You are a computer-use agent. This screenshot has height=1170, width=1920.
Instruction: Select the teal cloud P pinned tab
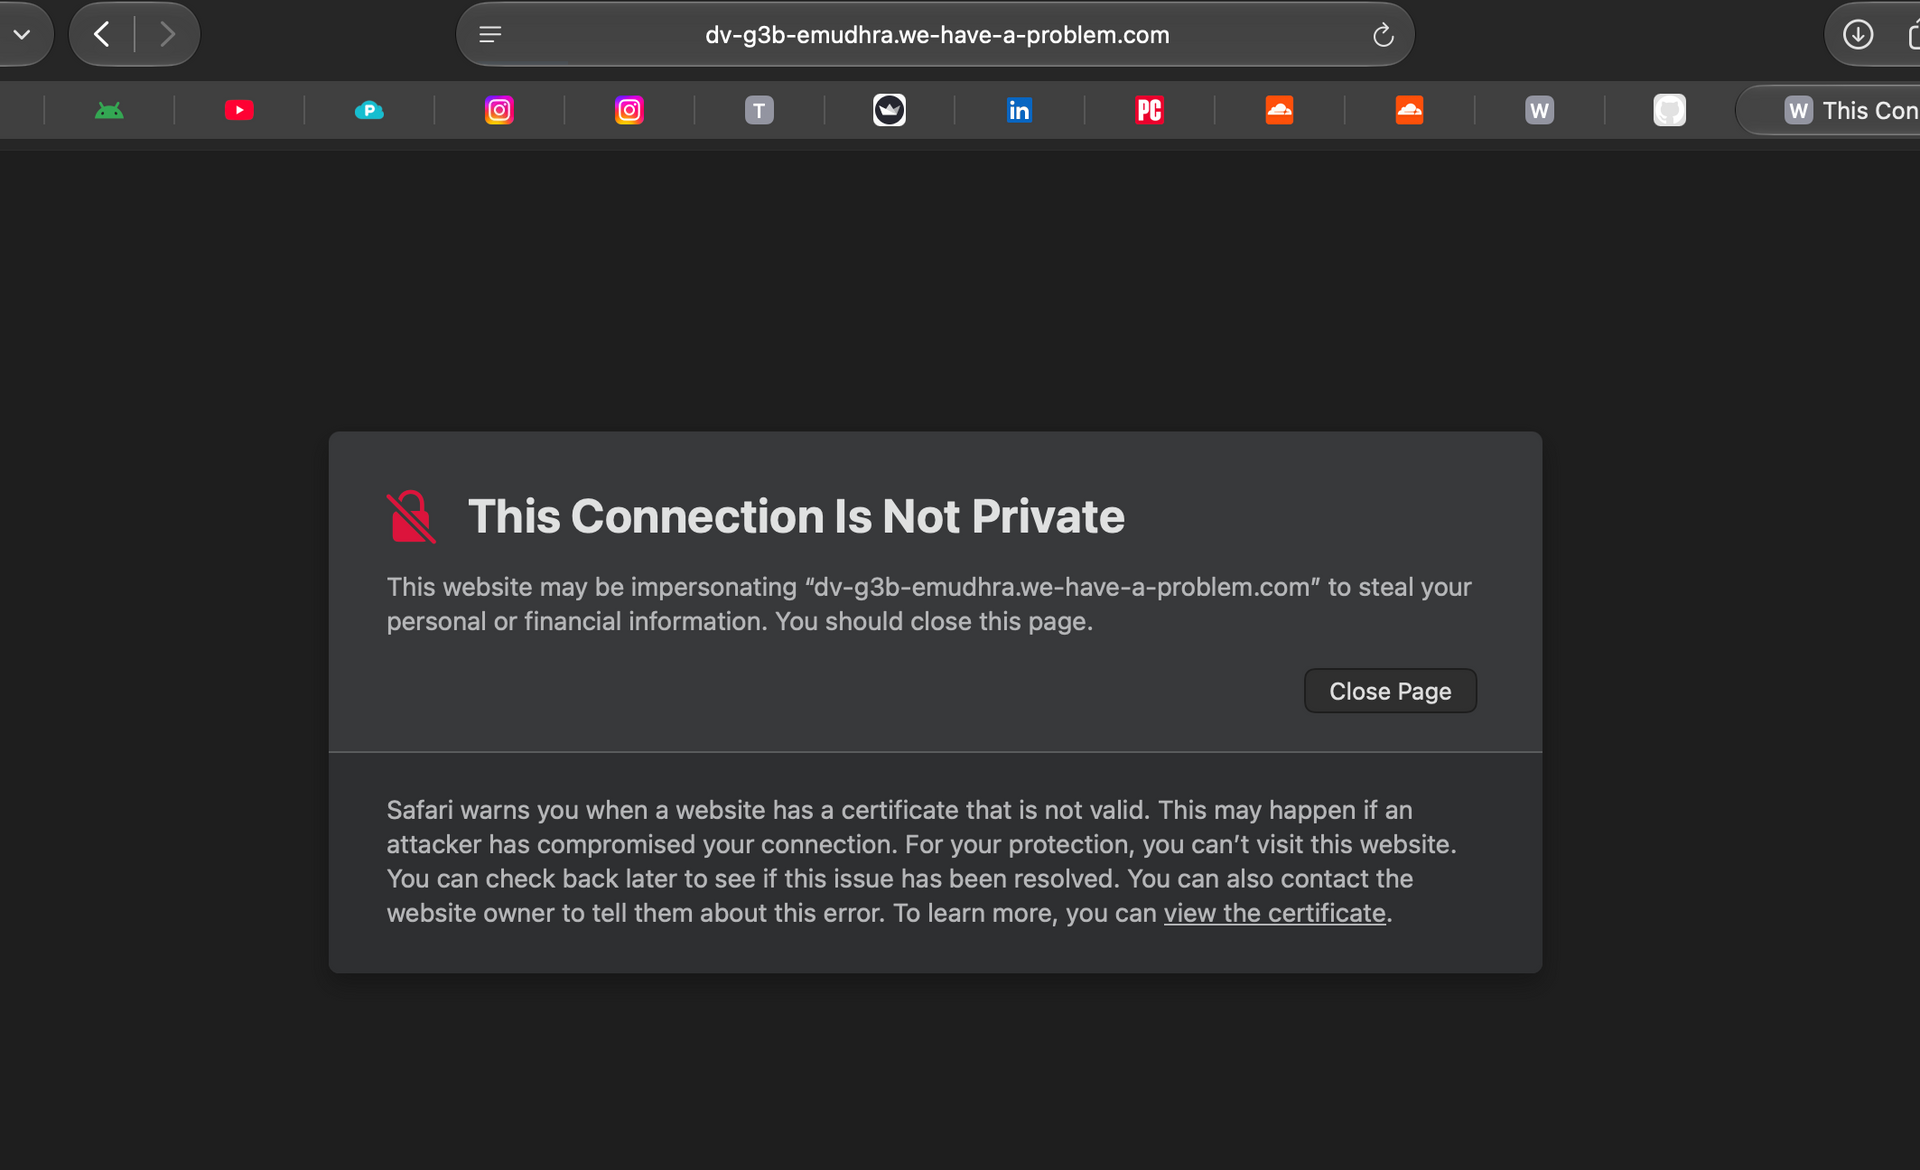(369, 110)
